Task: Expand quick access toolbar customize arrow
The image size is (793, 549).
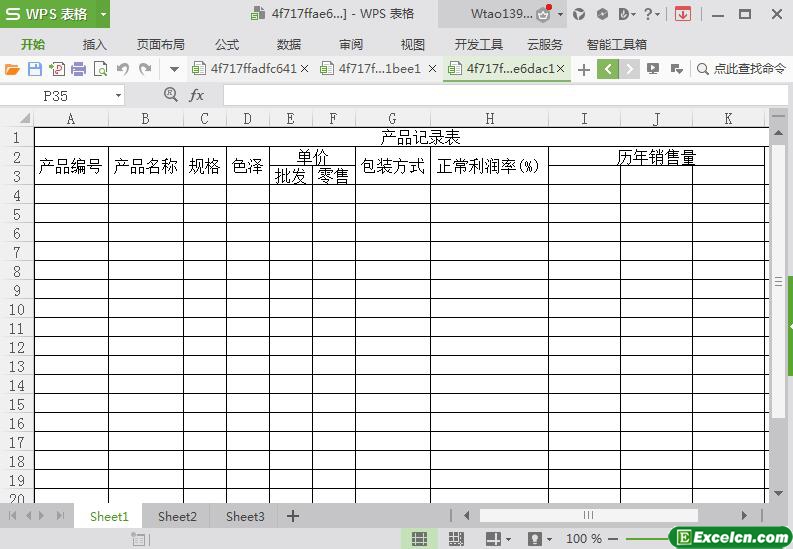Action: pos(174,69)
